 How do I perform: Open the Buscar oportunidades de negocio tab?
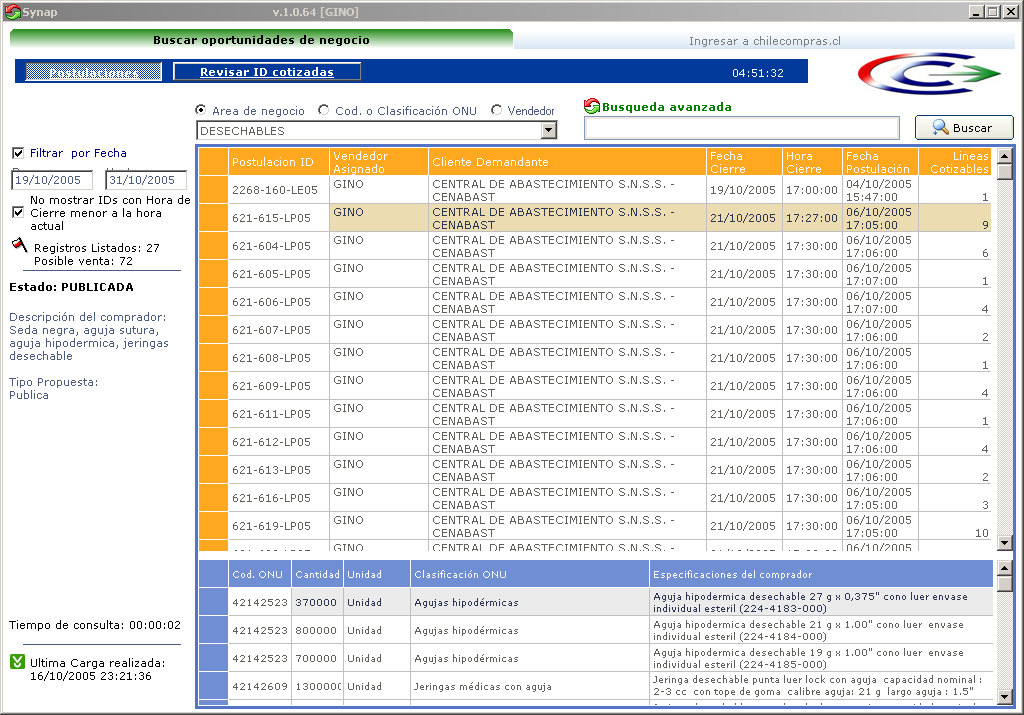click(x=261, y=39)
